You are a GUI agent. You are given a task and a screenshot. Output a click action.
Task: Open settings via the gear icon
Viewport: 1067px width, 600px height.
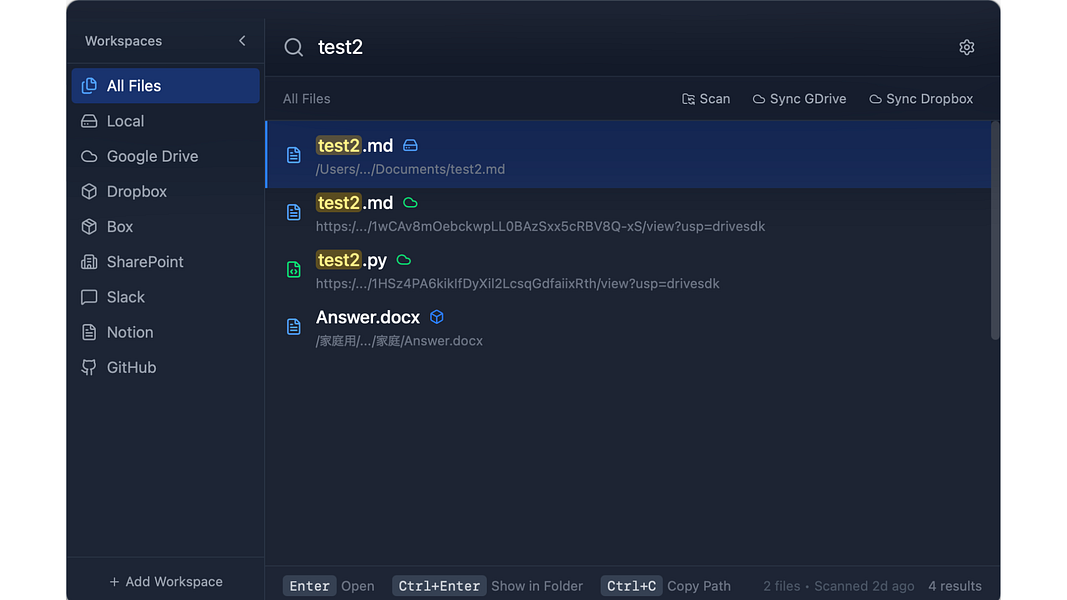[x=966, y=47]
